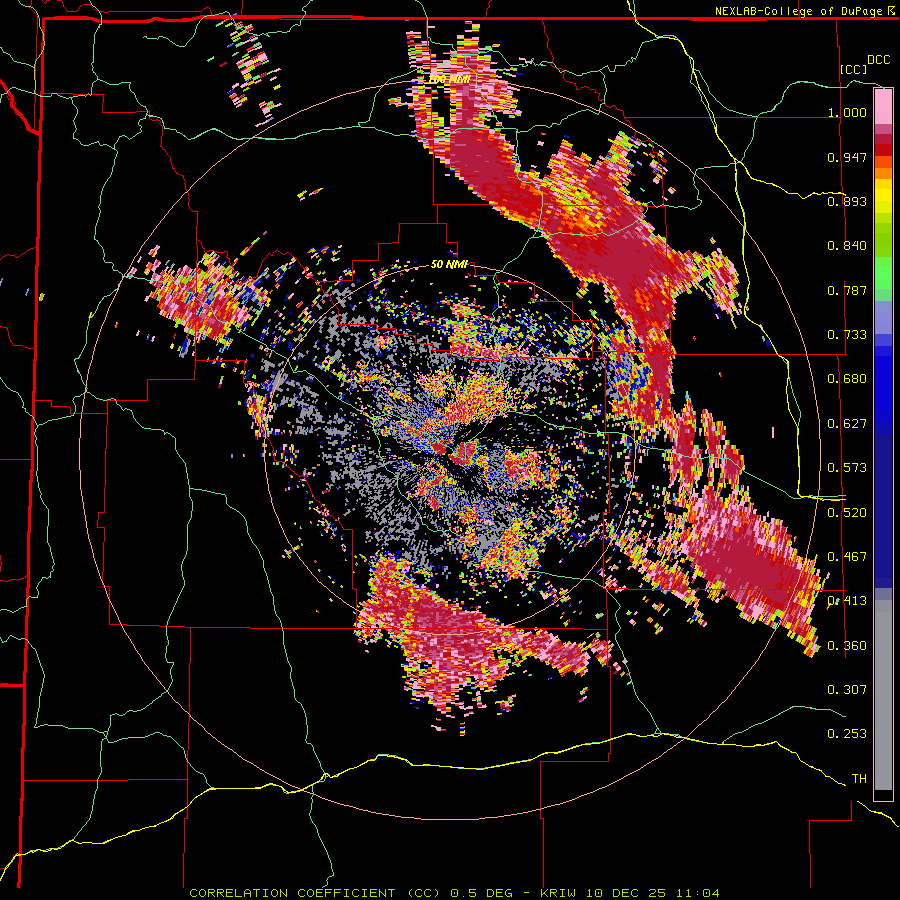Click the Correlation Coefficient caption at bottom

tap(454, 893)
